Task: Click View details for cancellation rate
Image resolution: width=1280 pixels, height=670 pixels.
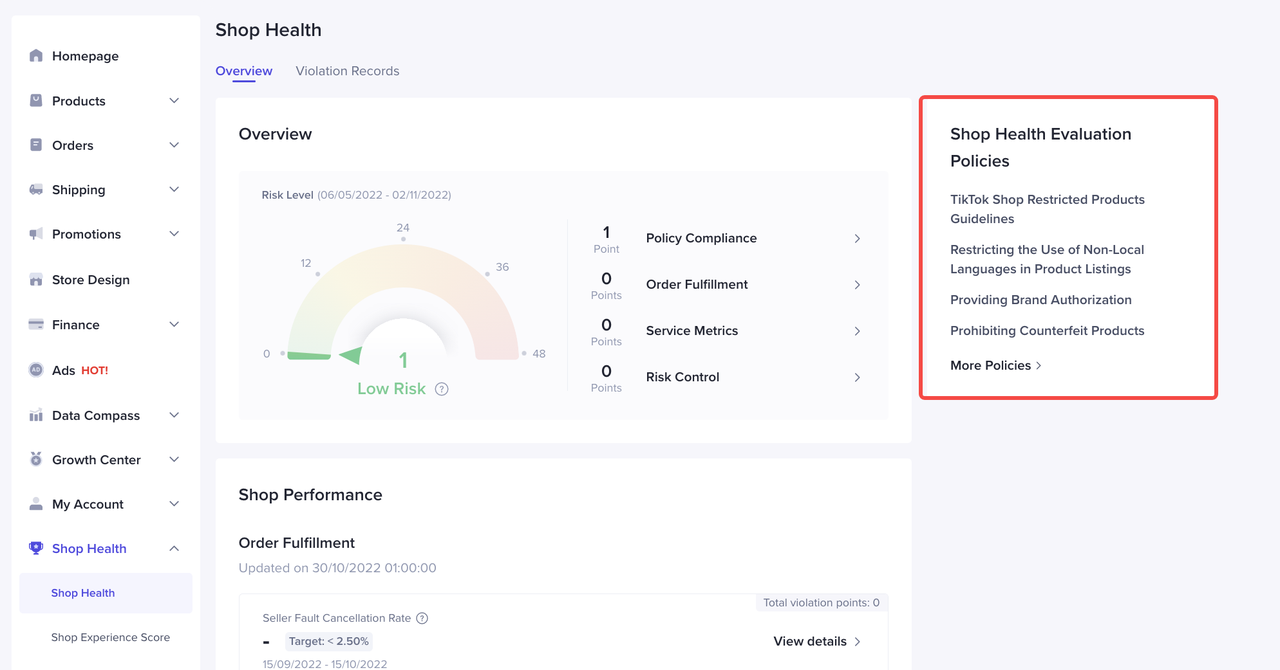Action: [816, 641]
